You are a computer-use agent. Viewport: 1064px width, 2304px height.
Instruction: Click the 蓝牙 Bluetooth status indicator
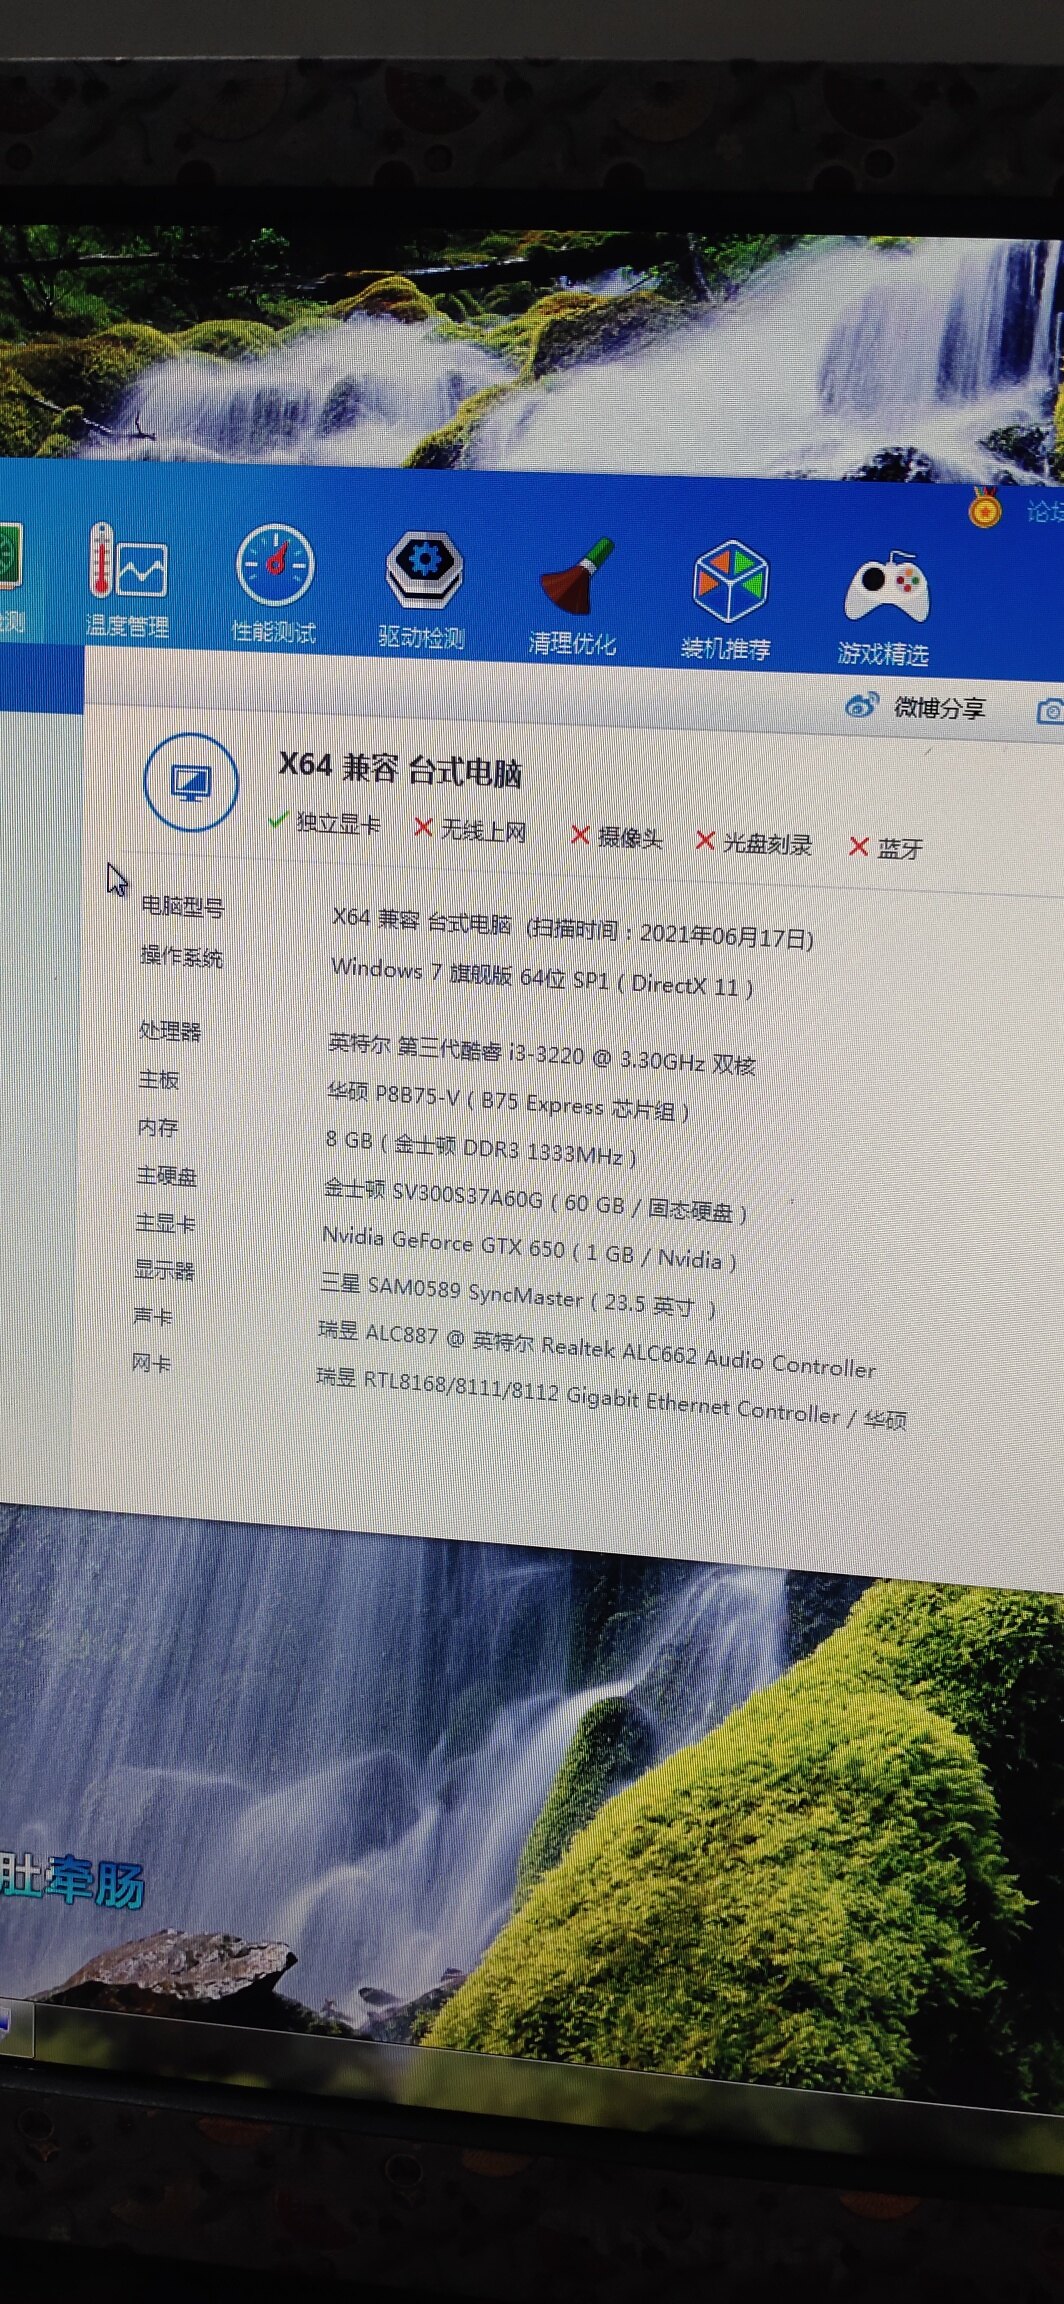coord(885,848)
